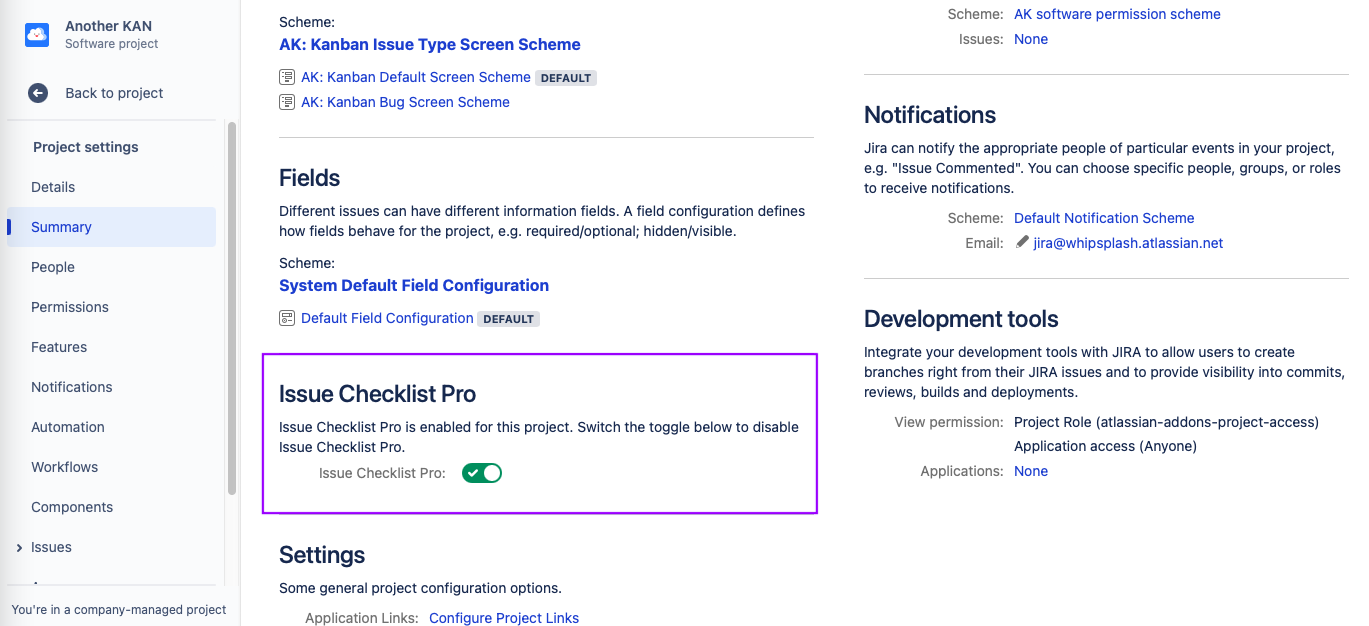Viewport: 1369px width, 626px height.
Task: Click the Default Field Configuration icon
Action: pyautogui.click(x=287, y=318)
